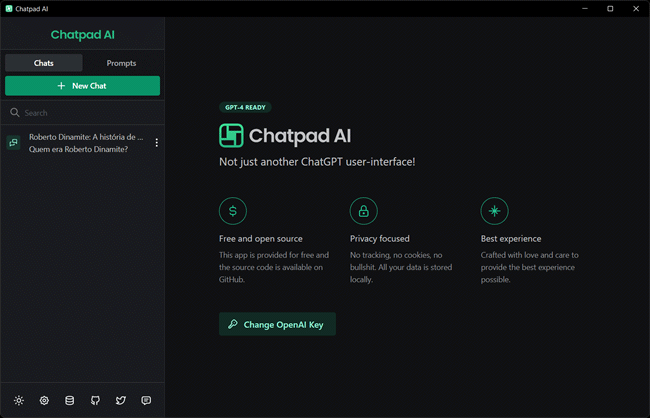Click 'Quem era Roberto Dinamite?' subtitle text

pyautogui.click(x=78, y=149)
